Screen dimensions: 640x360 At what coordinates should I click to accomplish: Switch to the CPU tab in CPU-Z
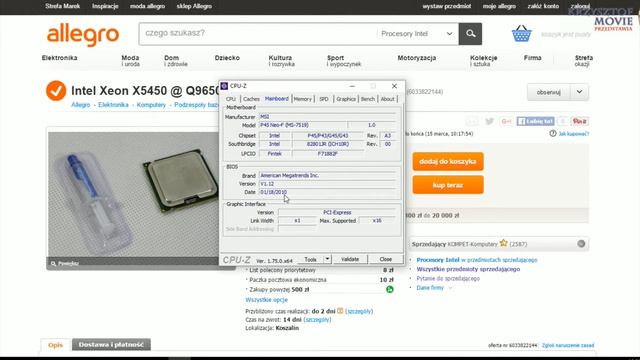tap(231, 99)
